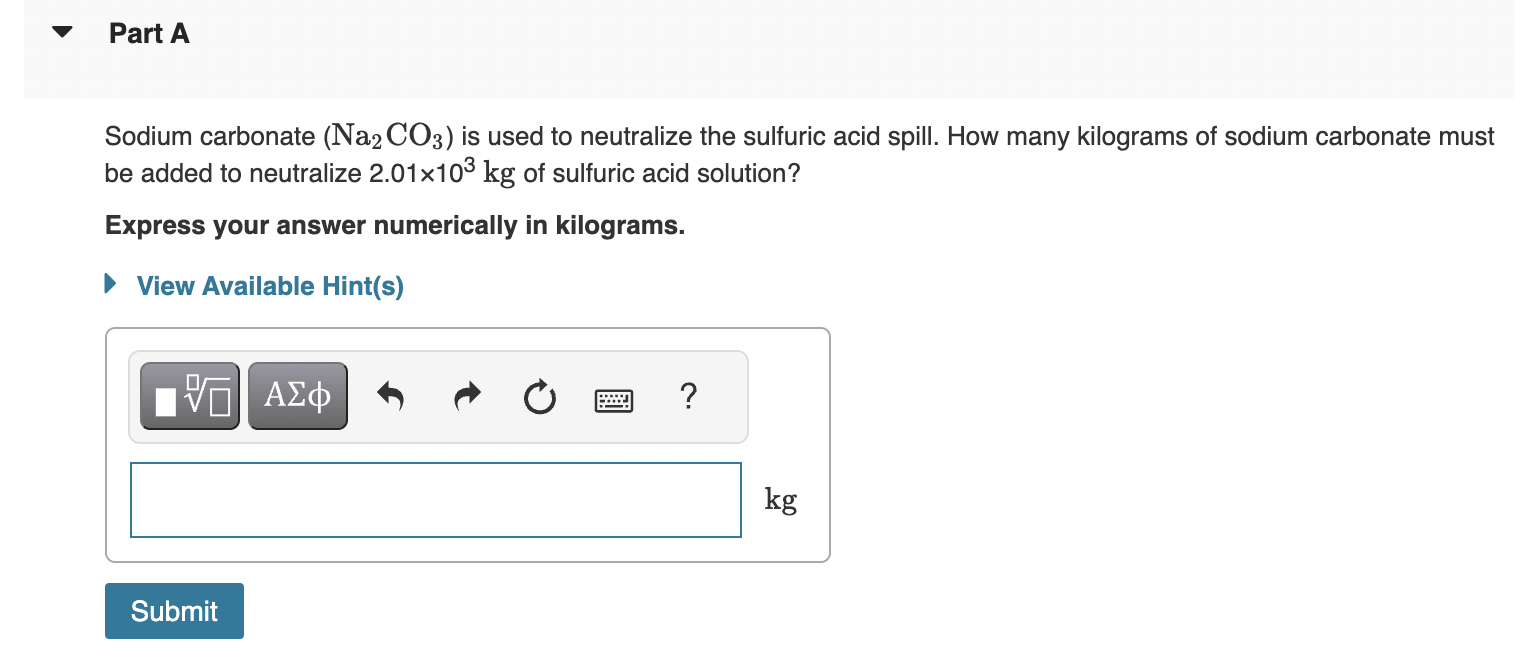Open the View Available Hint(s) link

click(268, 285)
